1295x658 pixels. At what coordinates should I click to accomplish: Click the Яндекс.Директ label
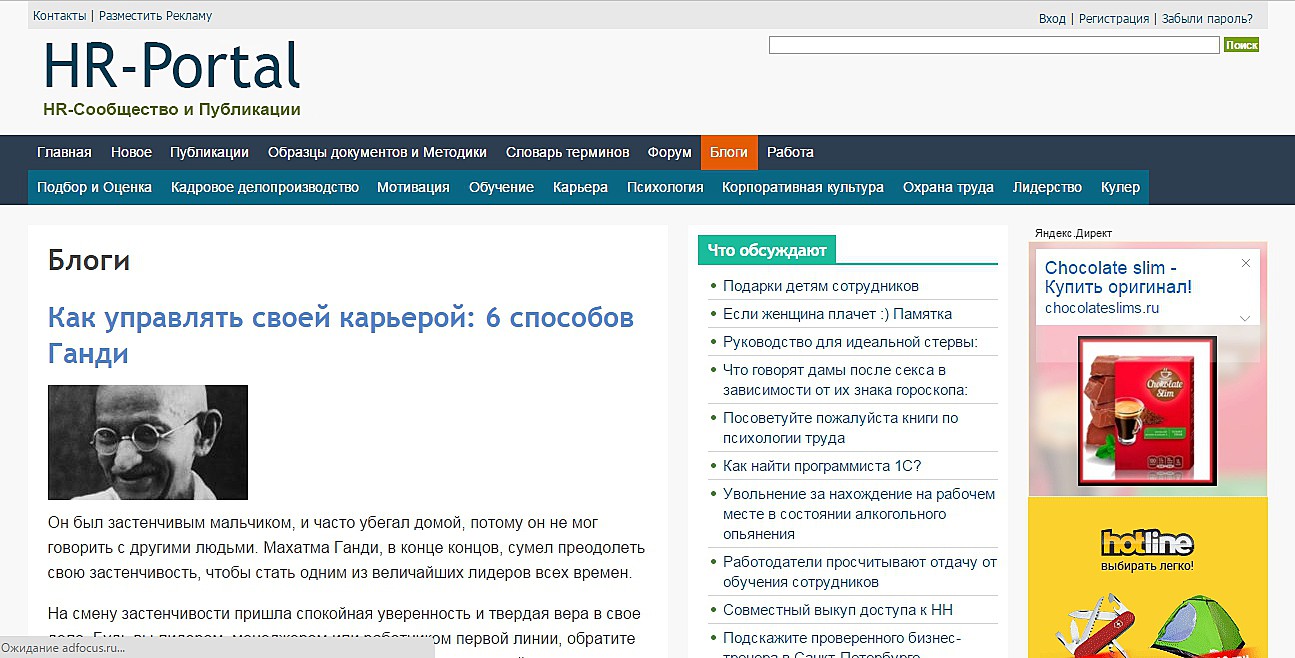1073,233
